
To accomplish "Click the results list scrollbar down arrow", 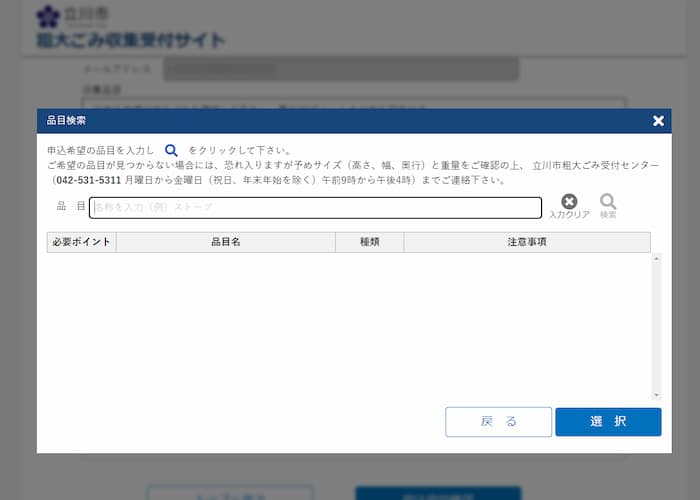I will [656, 395].
